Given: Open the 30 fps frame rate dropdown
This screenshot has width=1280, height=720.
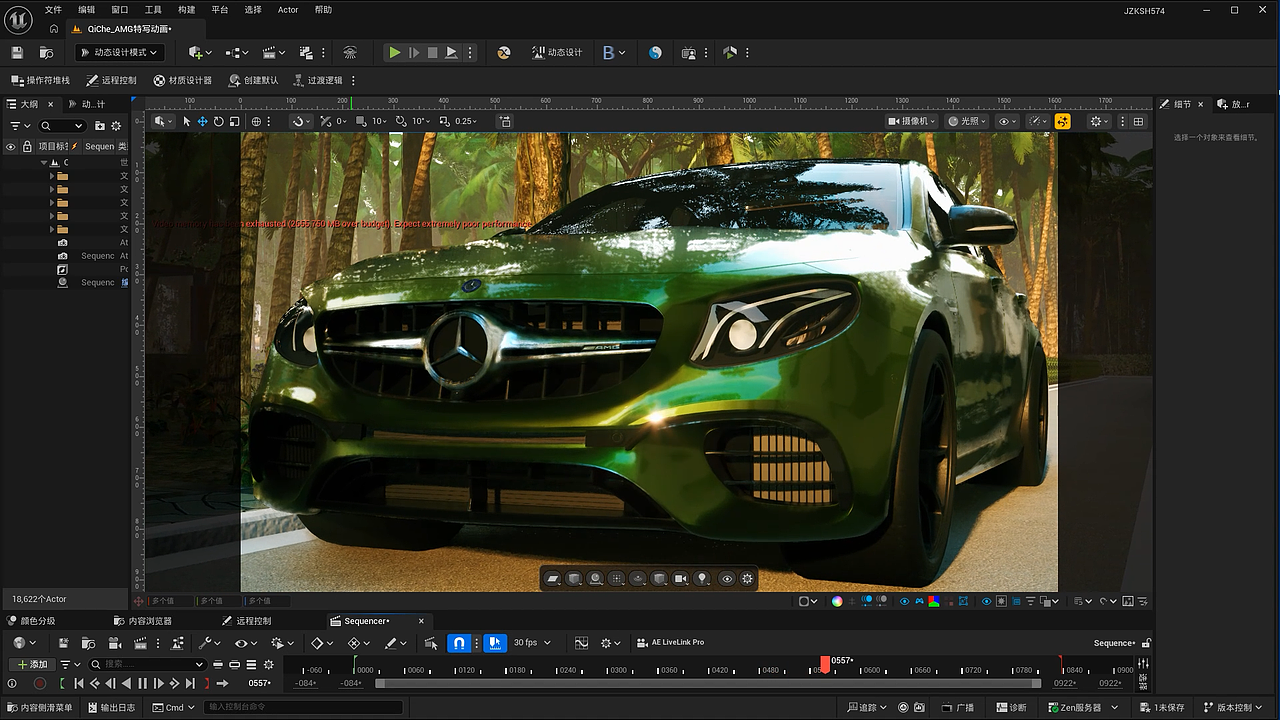Looking at the screenshot, I should point(532,643).
